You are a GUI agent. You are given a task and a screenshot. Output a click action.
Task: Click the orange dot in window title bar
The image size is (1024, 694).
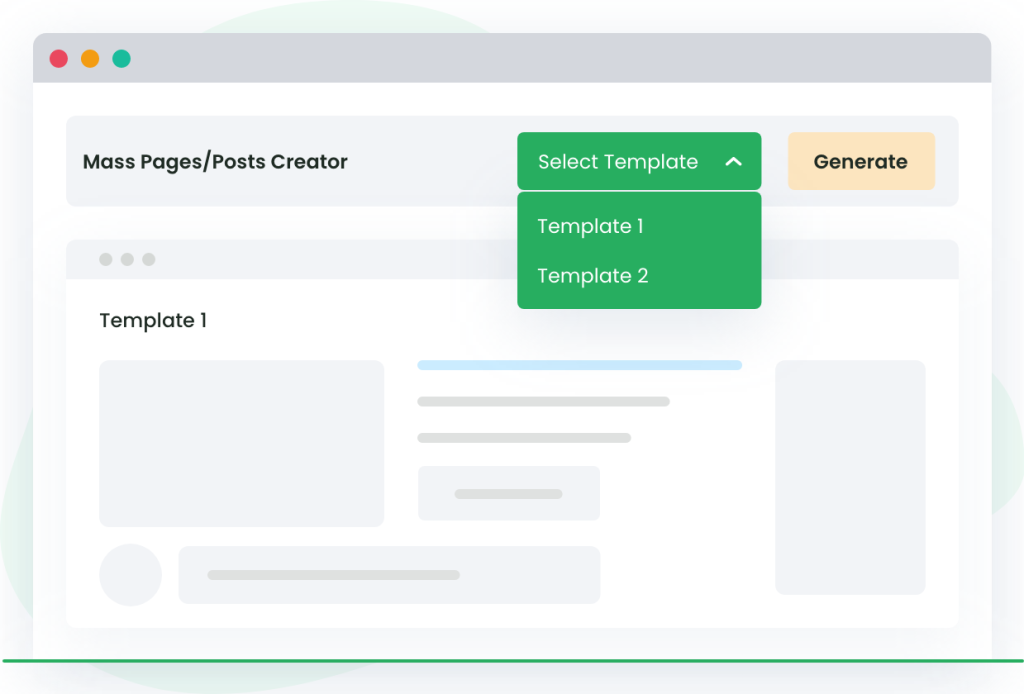(90, 59)
